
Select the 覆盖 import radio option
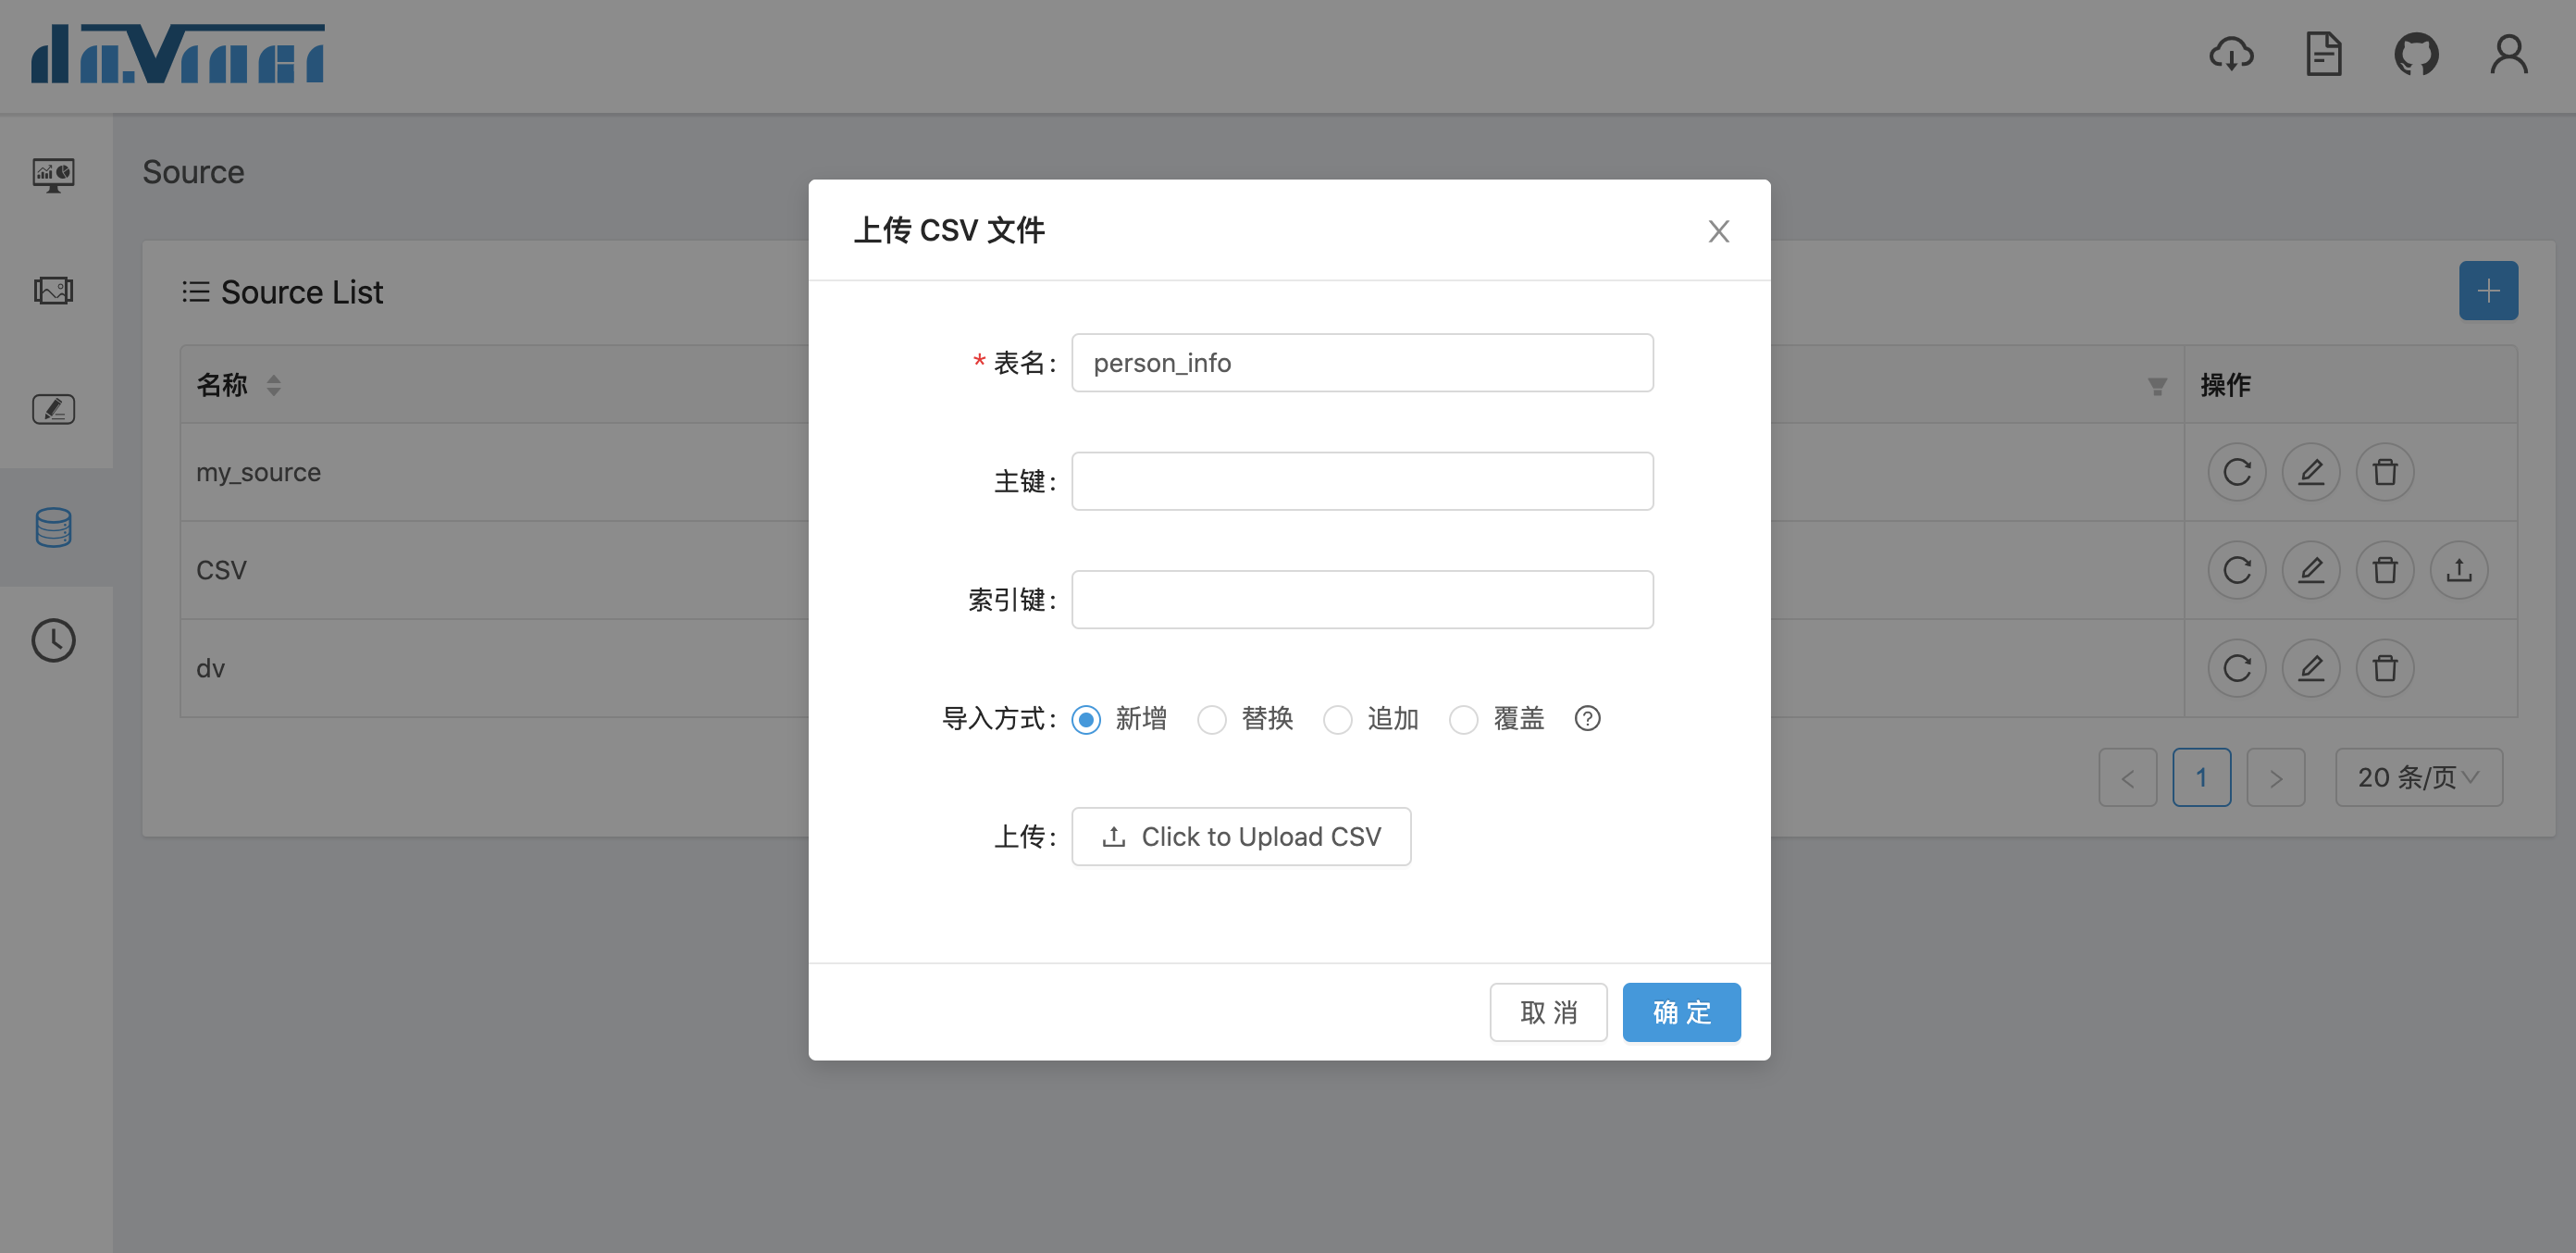[1463, 719]
